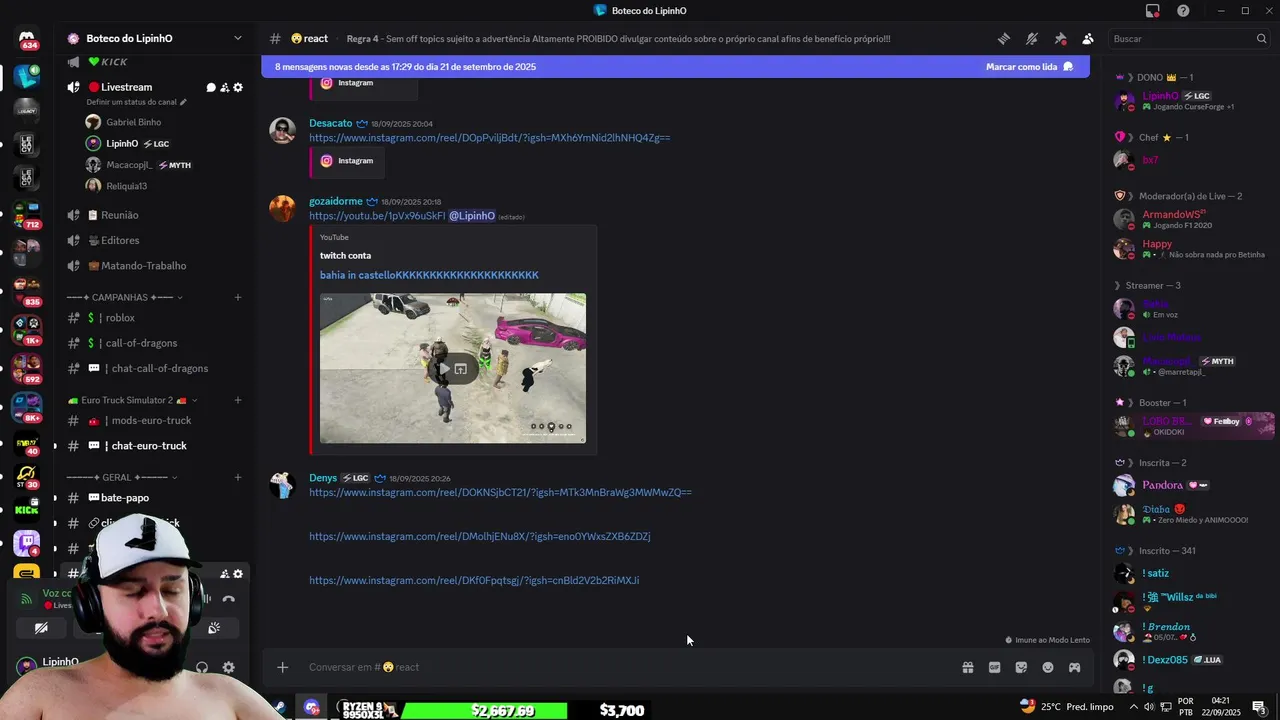Open the call-of-dragons channel
Screen dimensions: 1280x720
[x=156, y=343]
